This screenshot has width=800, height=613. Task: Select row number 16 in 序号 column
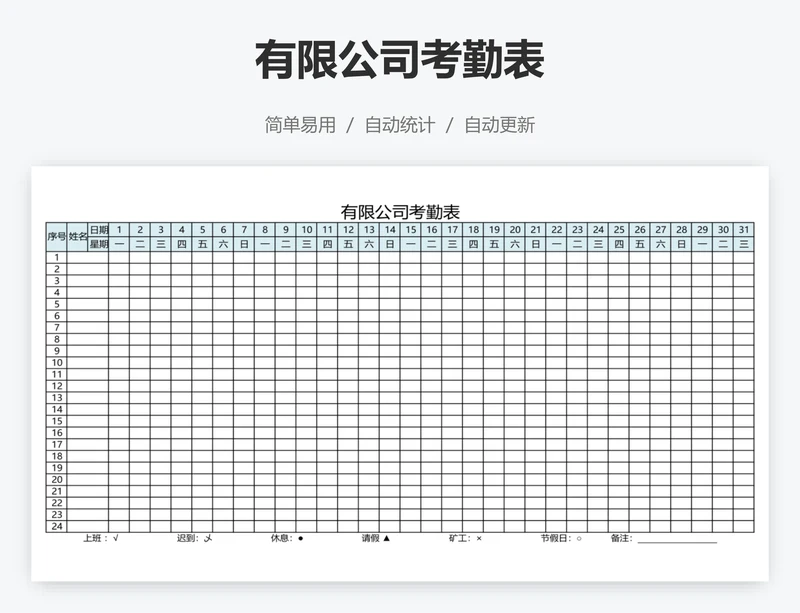[x=57, y=433]
